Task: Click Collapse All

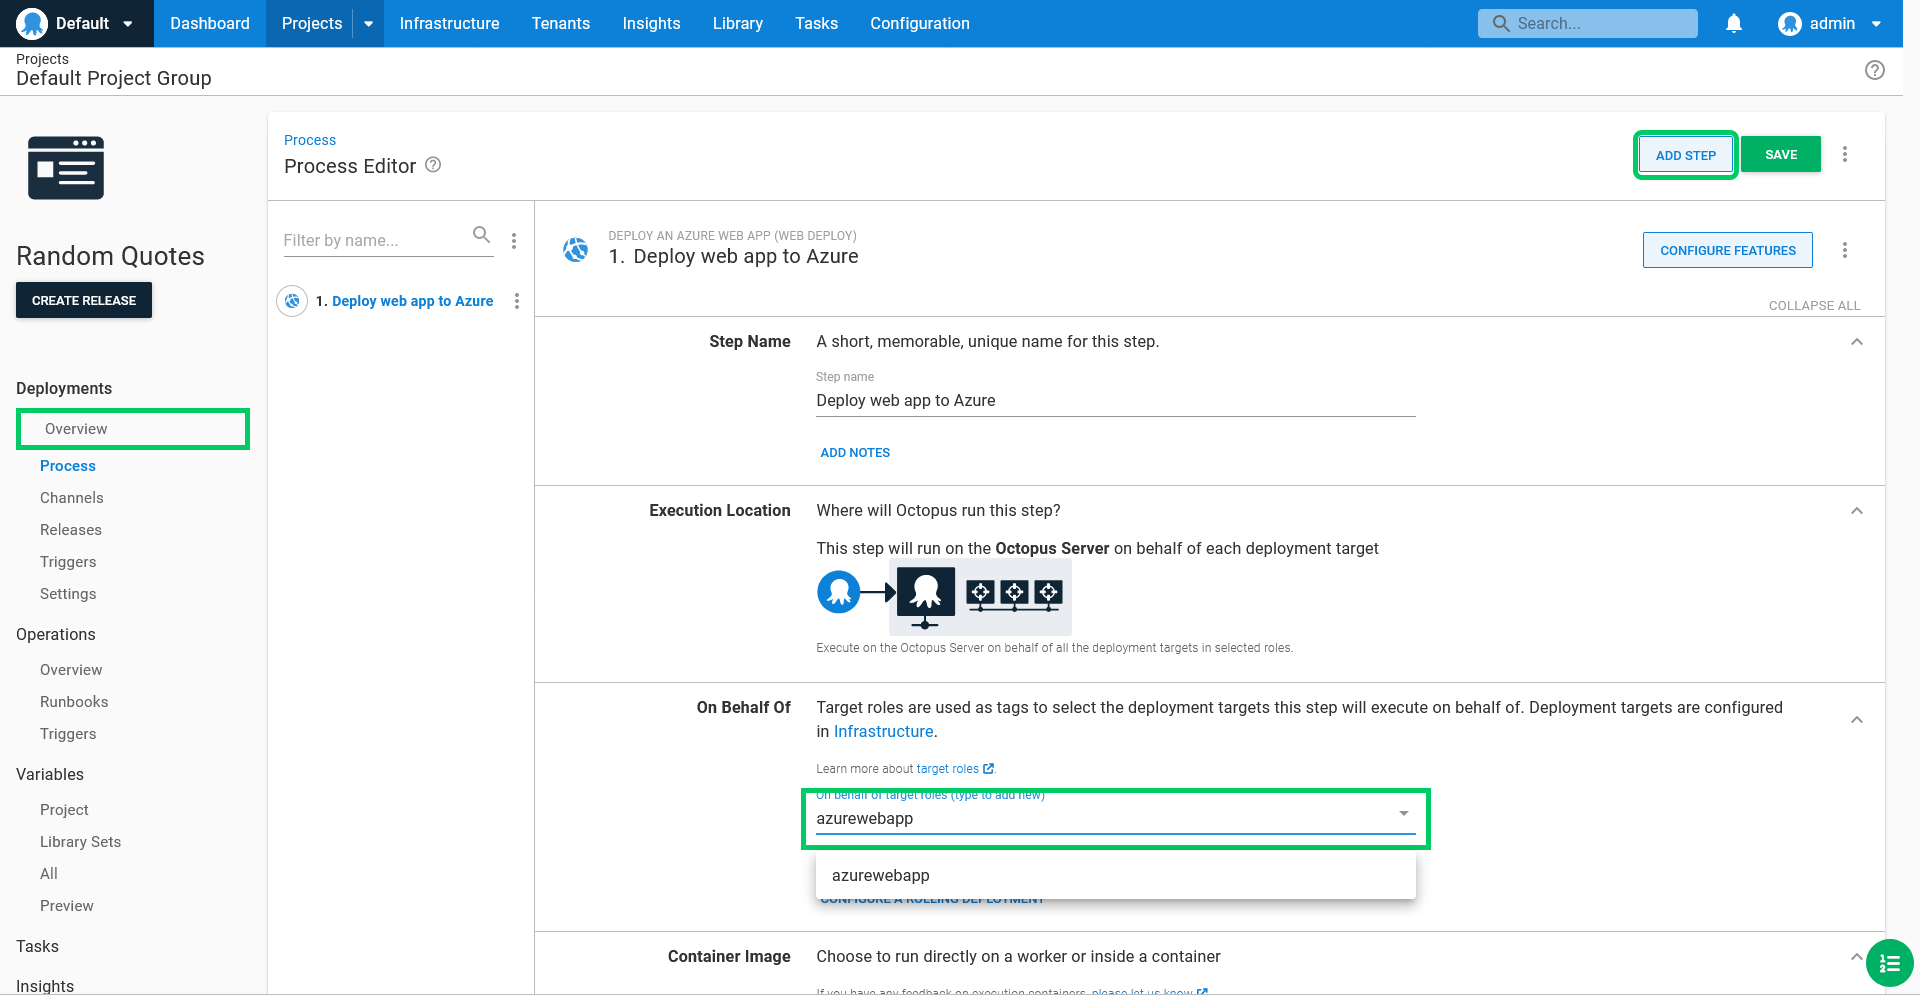Action: [x=1814, y=306]
